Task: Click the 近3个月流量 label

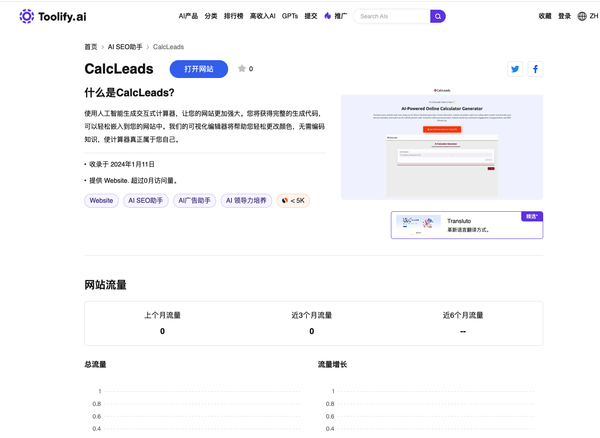Action: pyautogui.click(x=311, y=315)
